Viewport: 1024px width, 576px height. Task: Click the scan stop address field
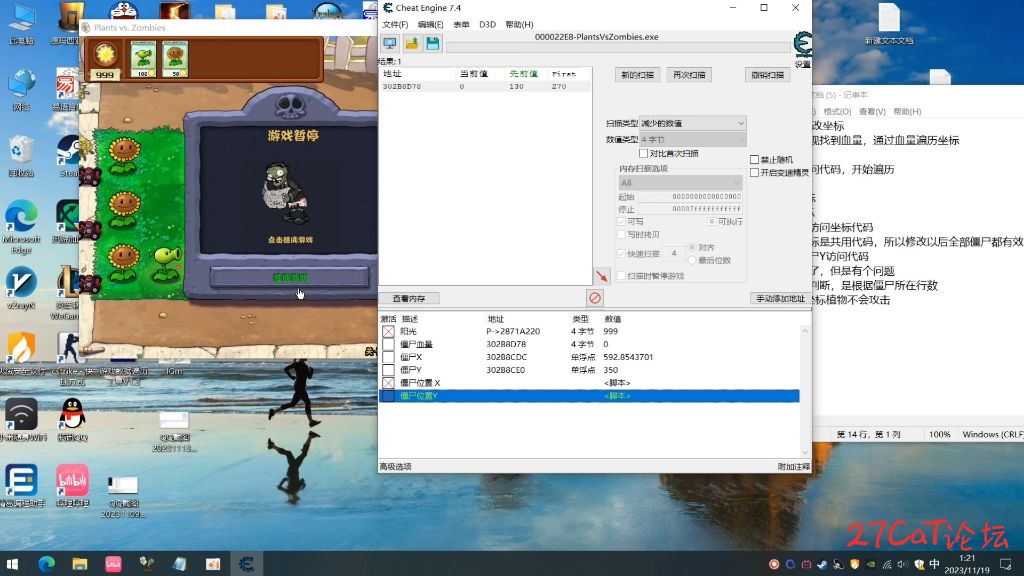click(690, 209)
